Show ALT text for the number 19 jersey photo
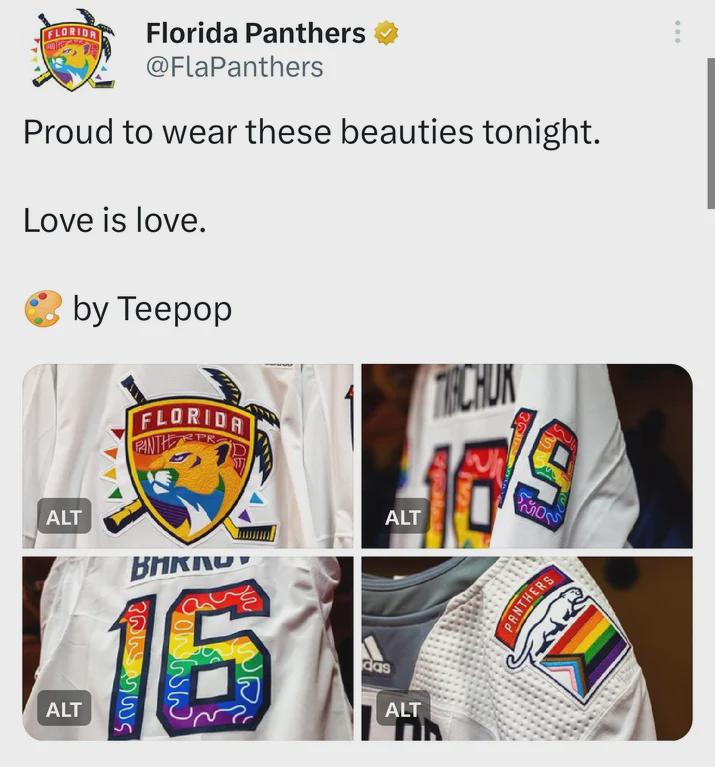Screen dimensions: 715x767 point(403,517)
